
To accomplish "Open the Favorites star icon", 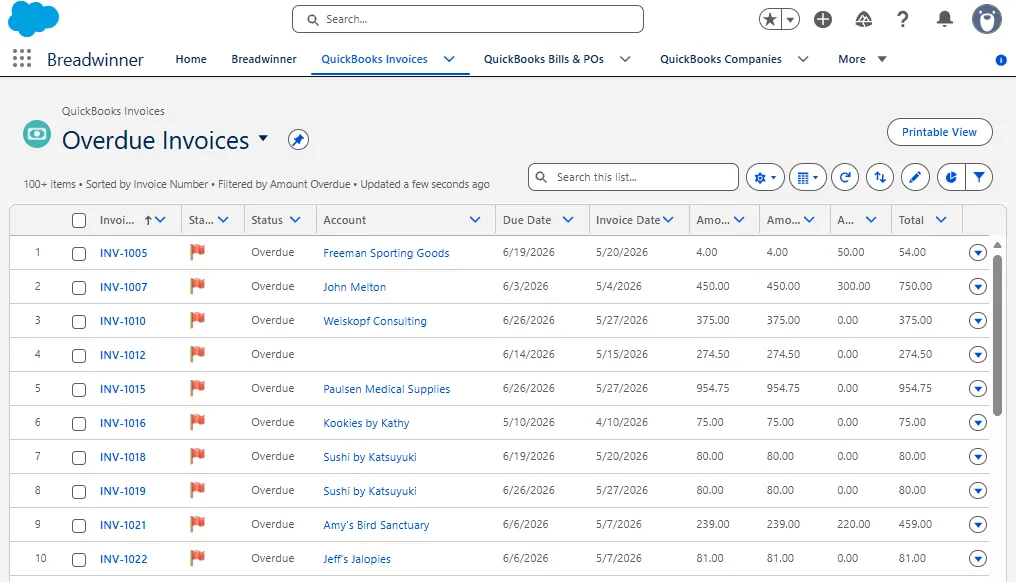I will (770, 19).
